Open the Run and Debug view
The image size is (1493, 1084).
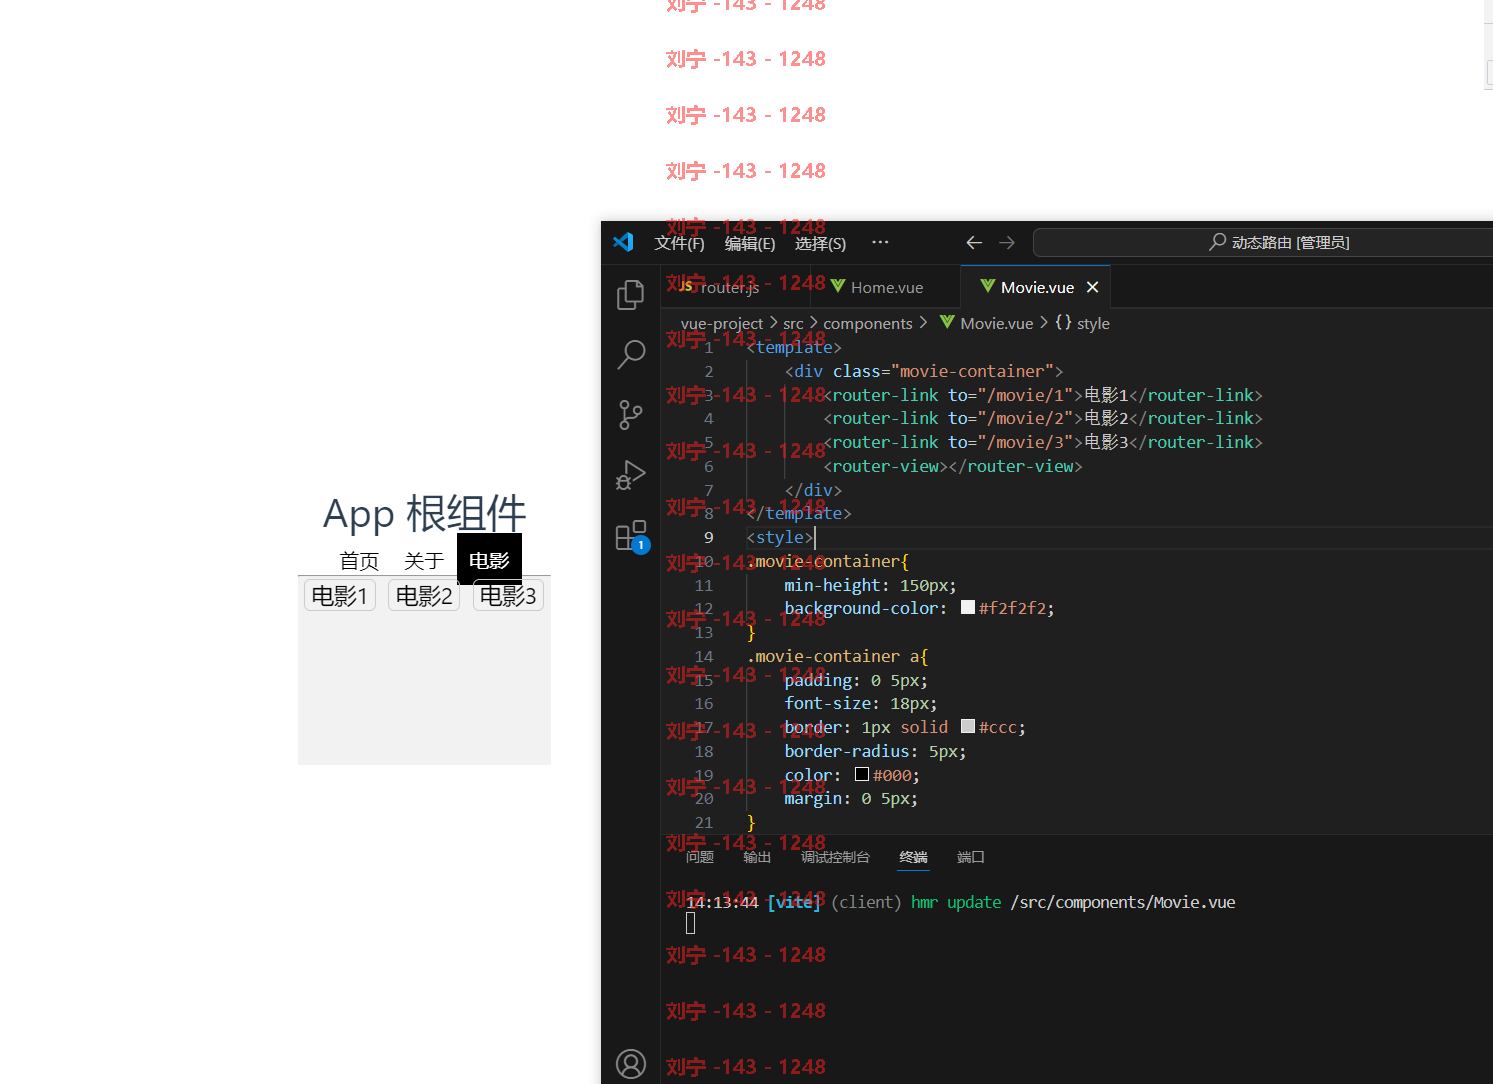630,475
